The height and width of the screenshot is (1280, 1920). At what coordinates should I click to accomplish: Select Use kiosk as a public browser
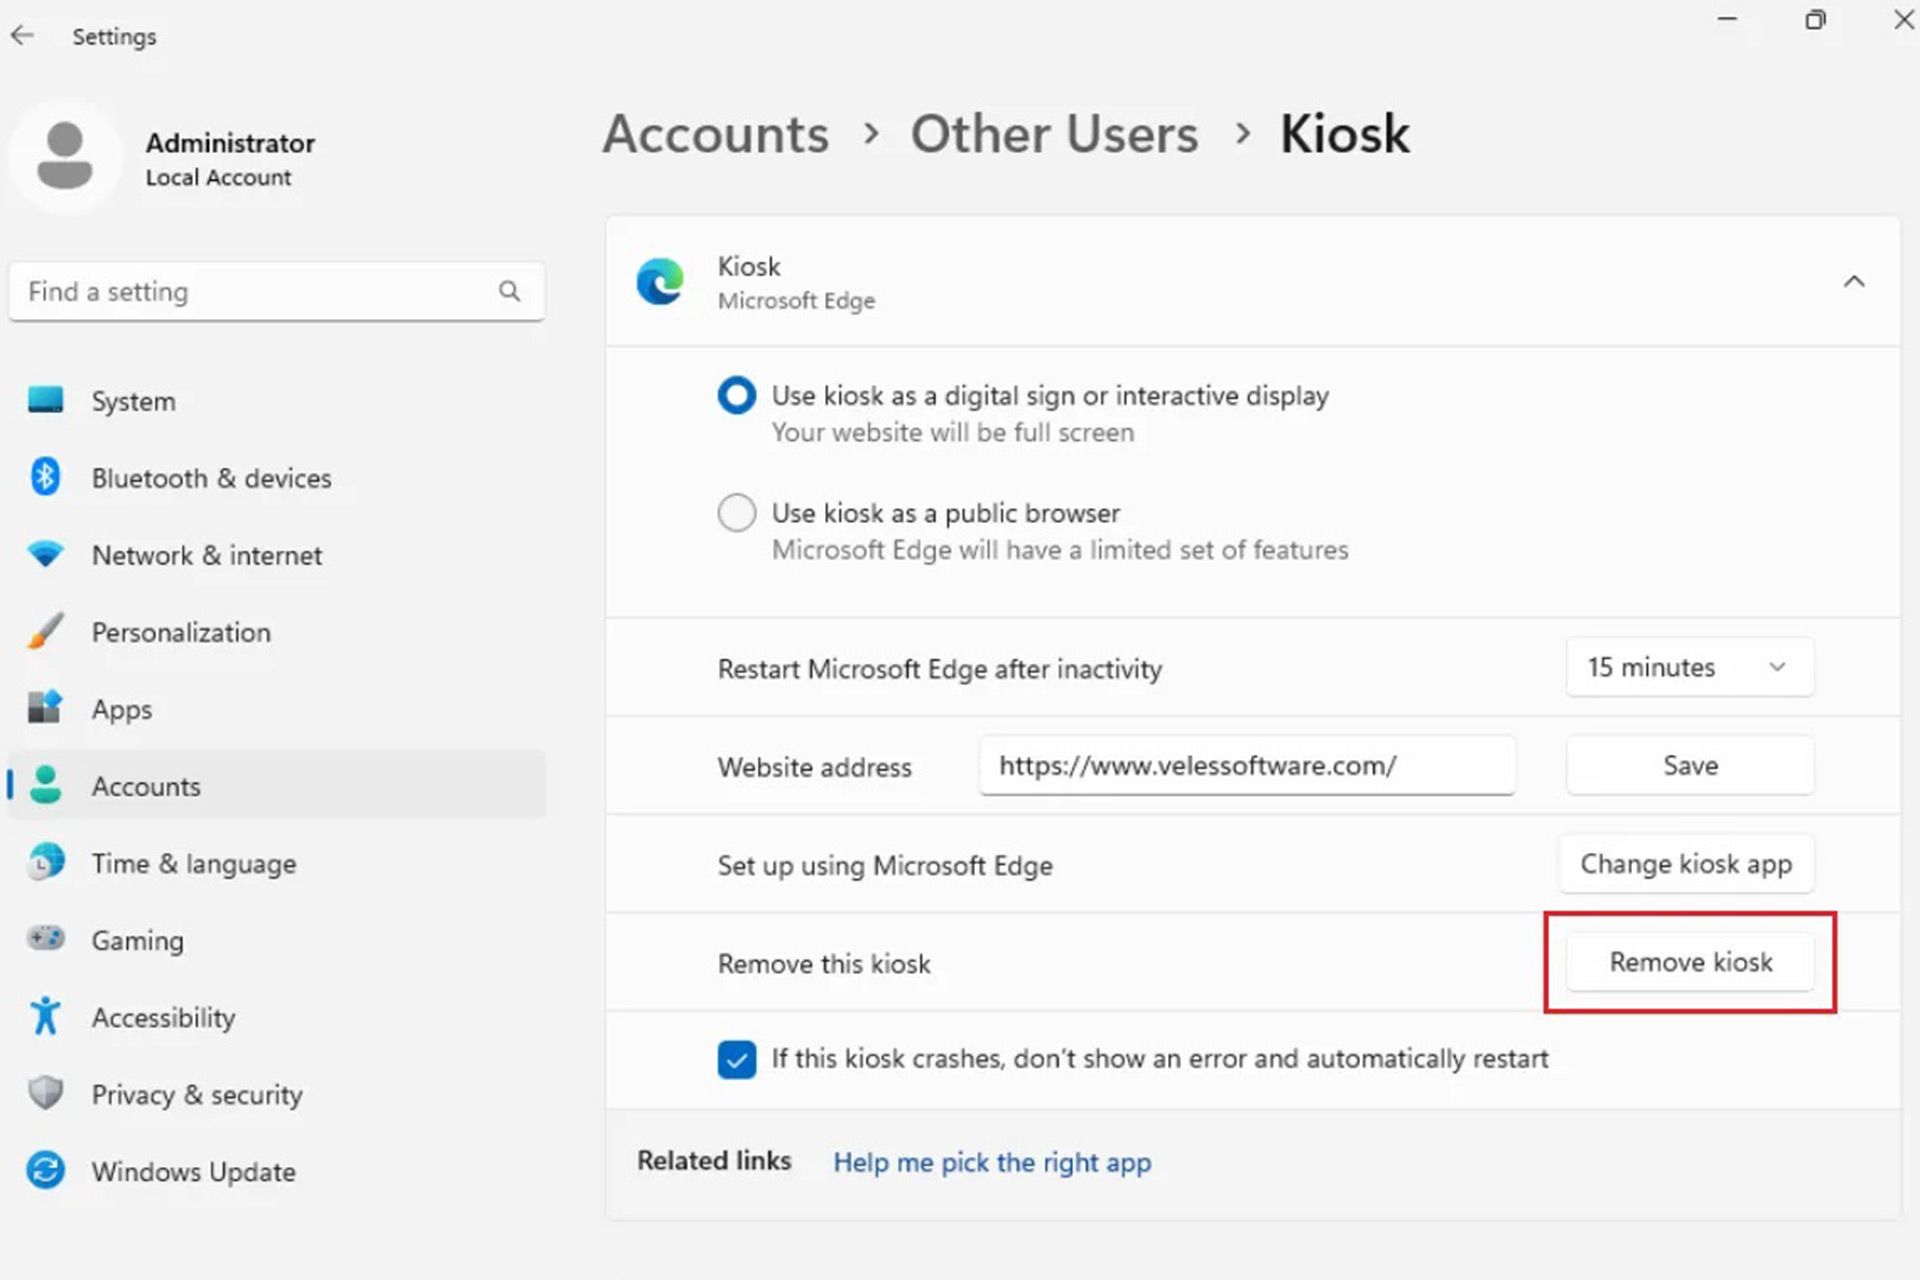click(737, 513)
